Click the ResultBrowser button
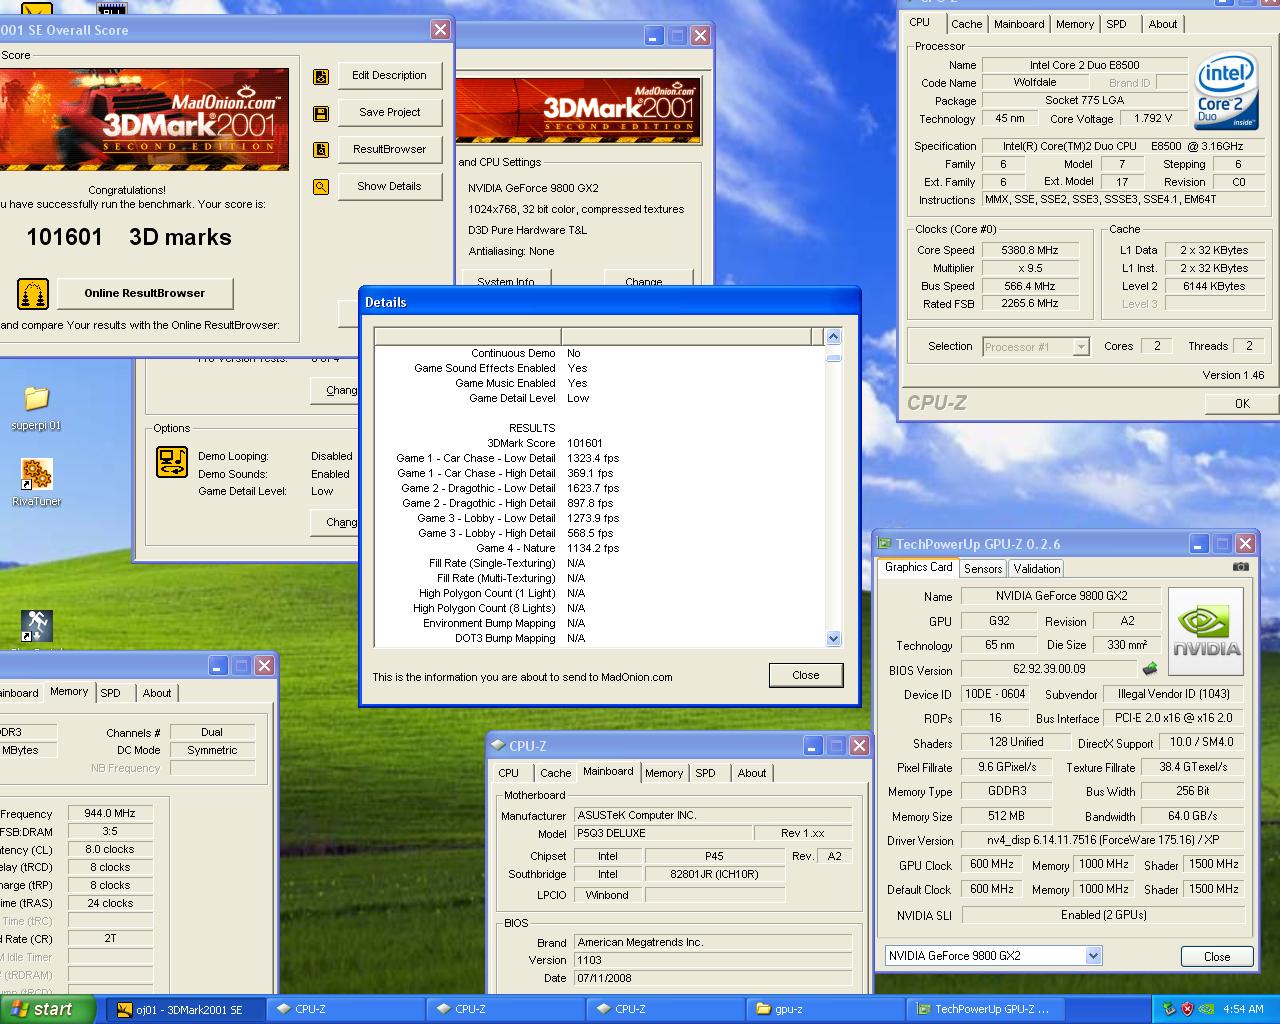This screenshot has width=1280, height=1024. pos(389,149)
